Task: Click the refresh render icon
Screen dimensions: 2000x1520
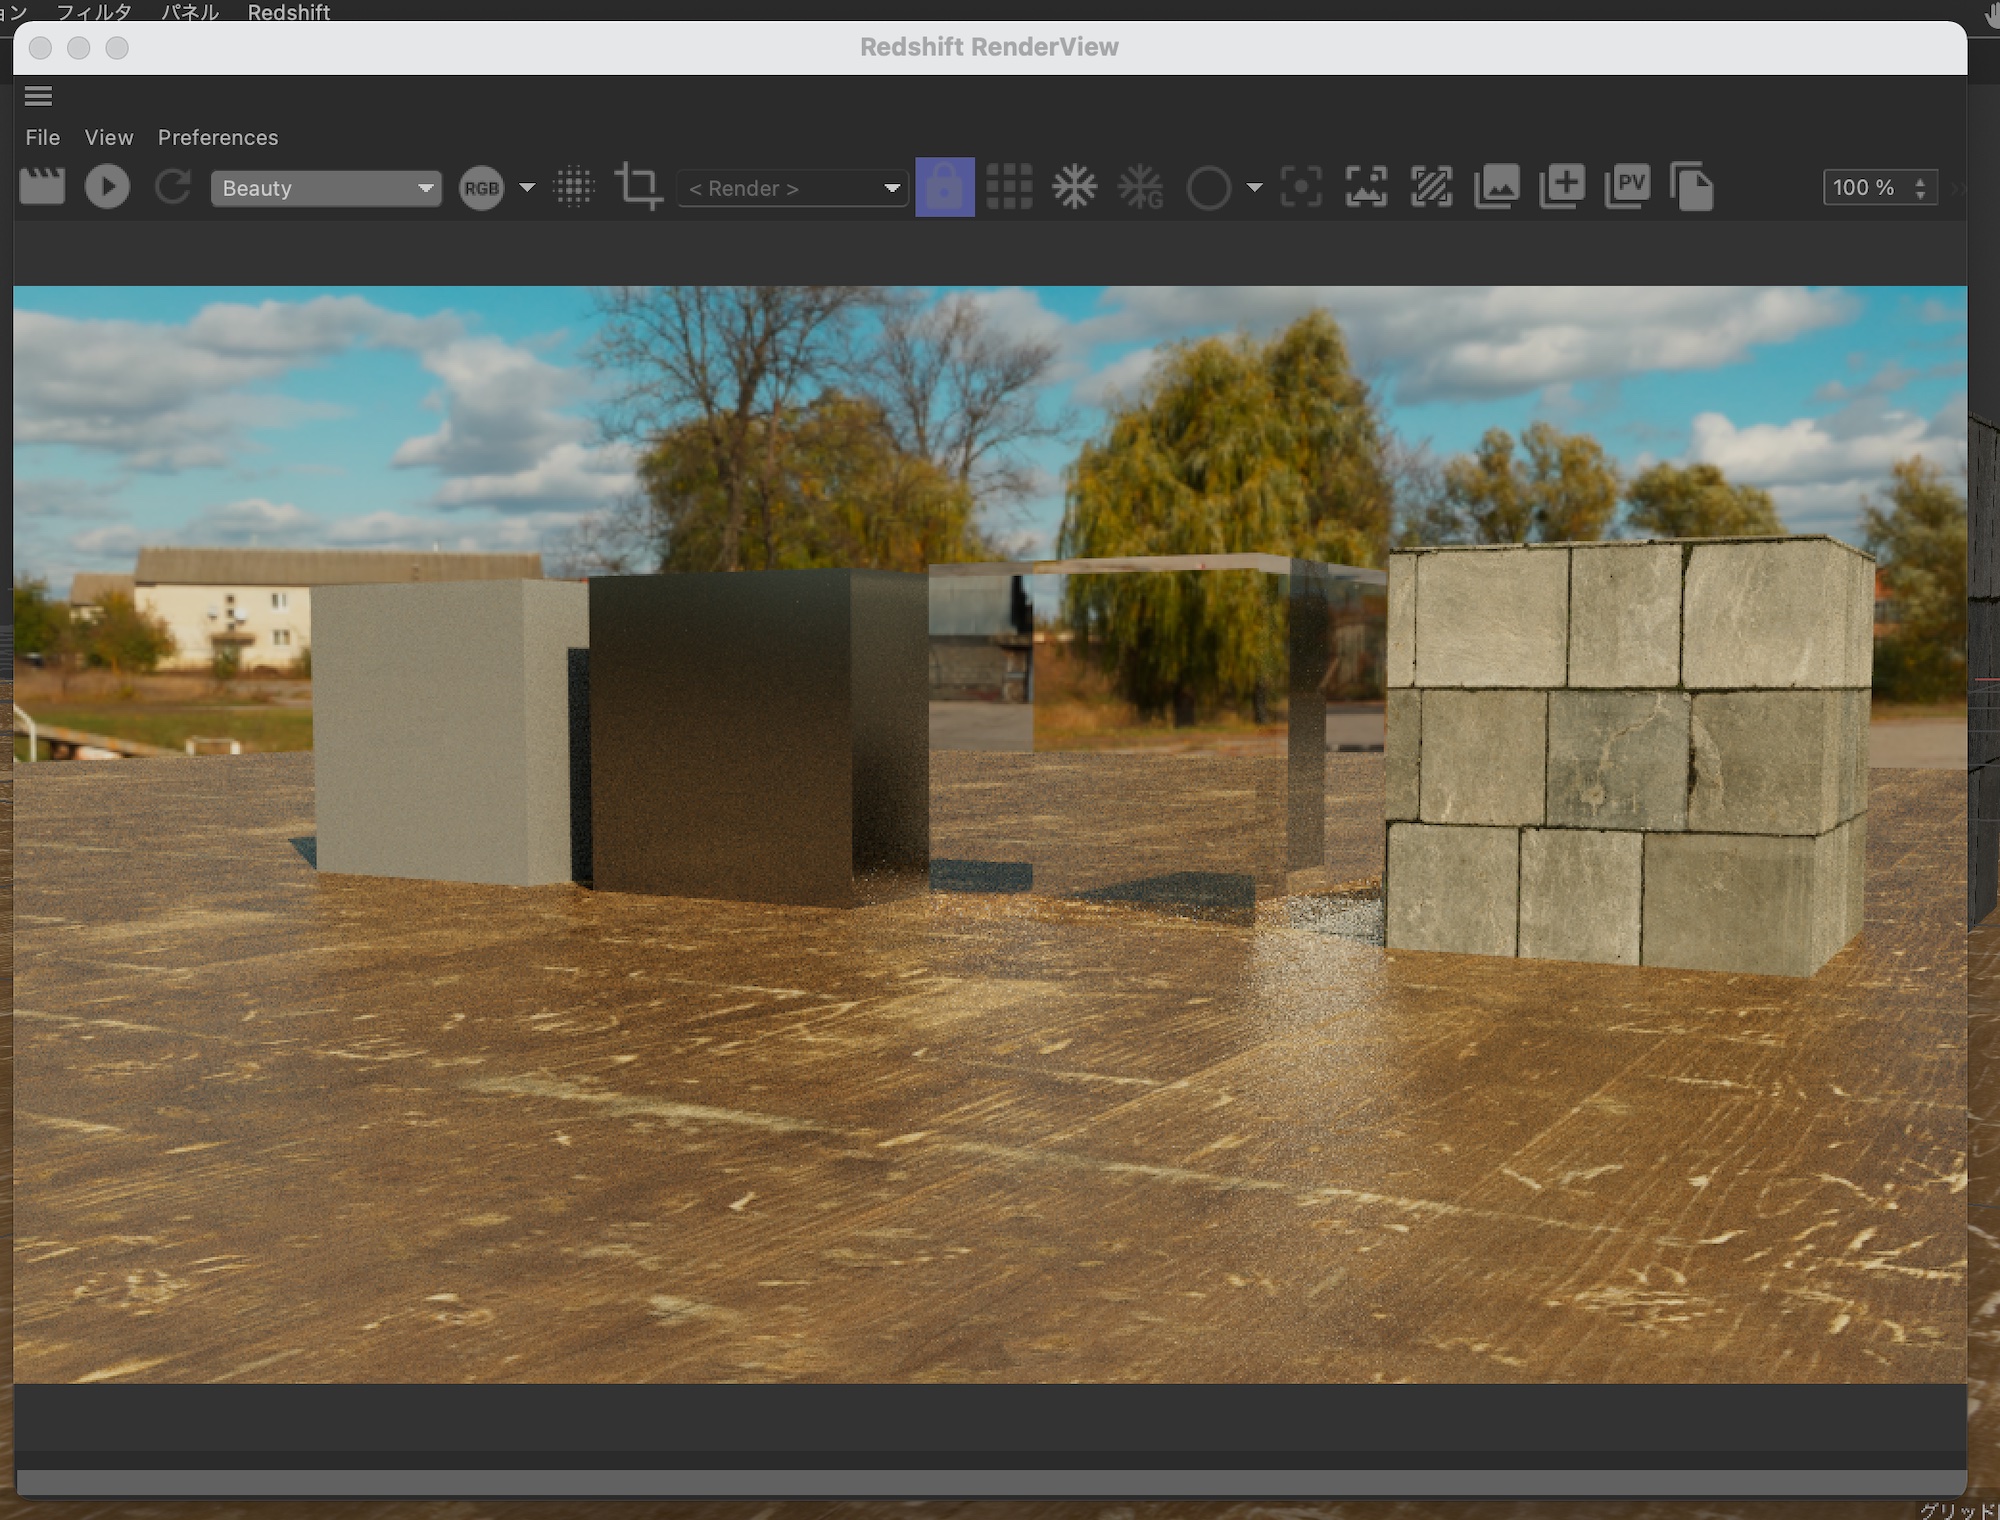Action: (x=173, y=187)
